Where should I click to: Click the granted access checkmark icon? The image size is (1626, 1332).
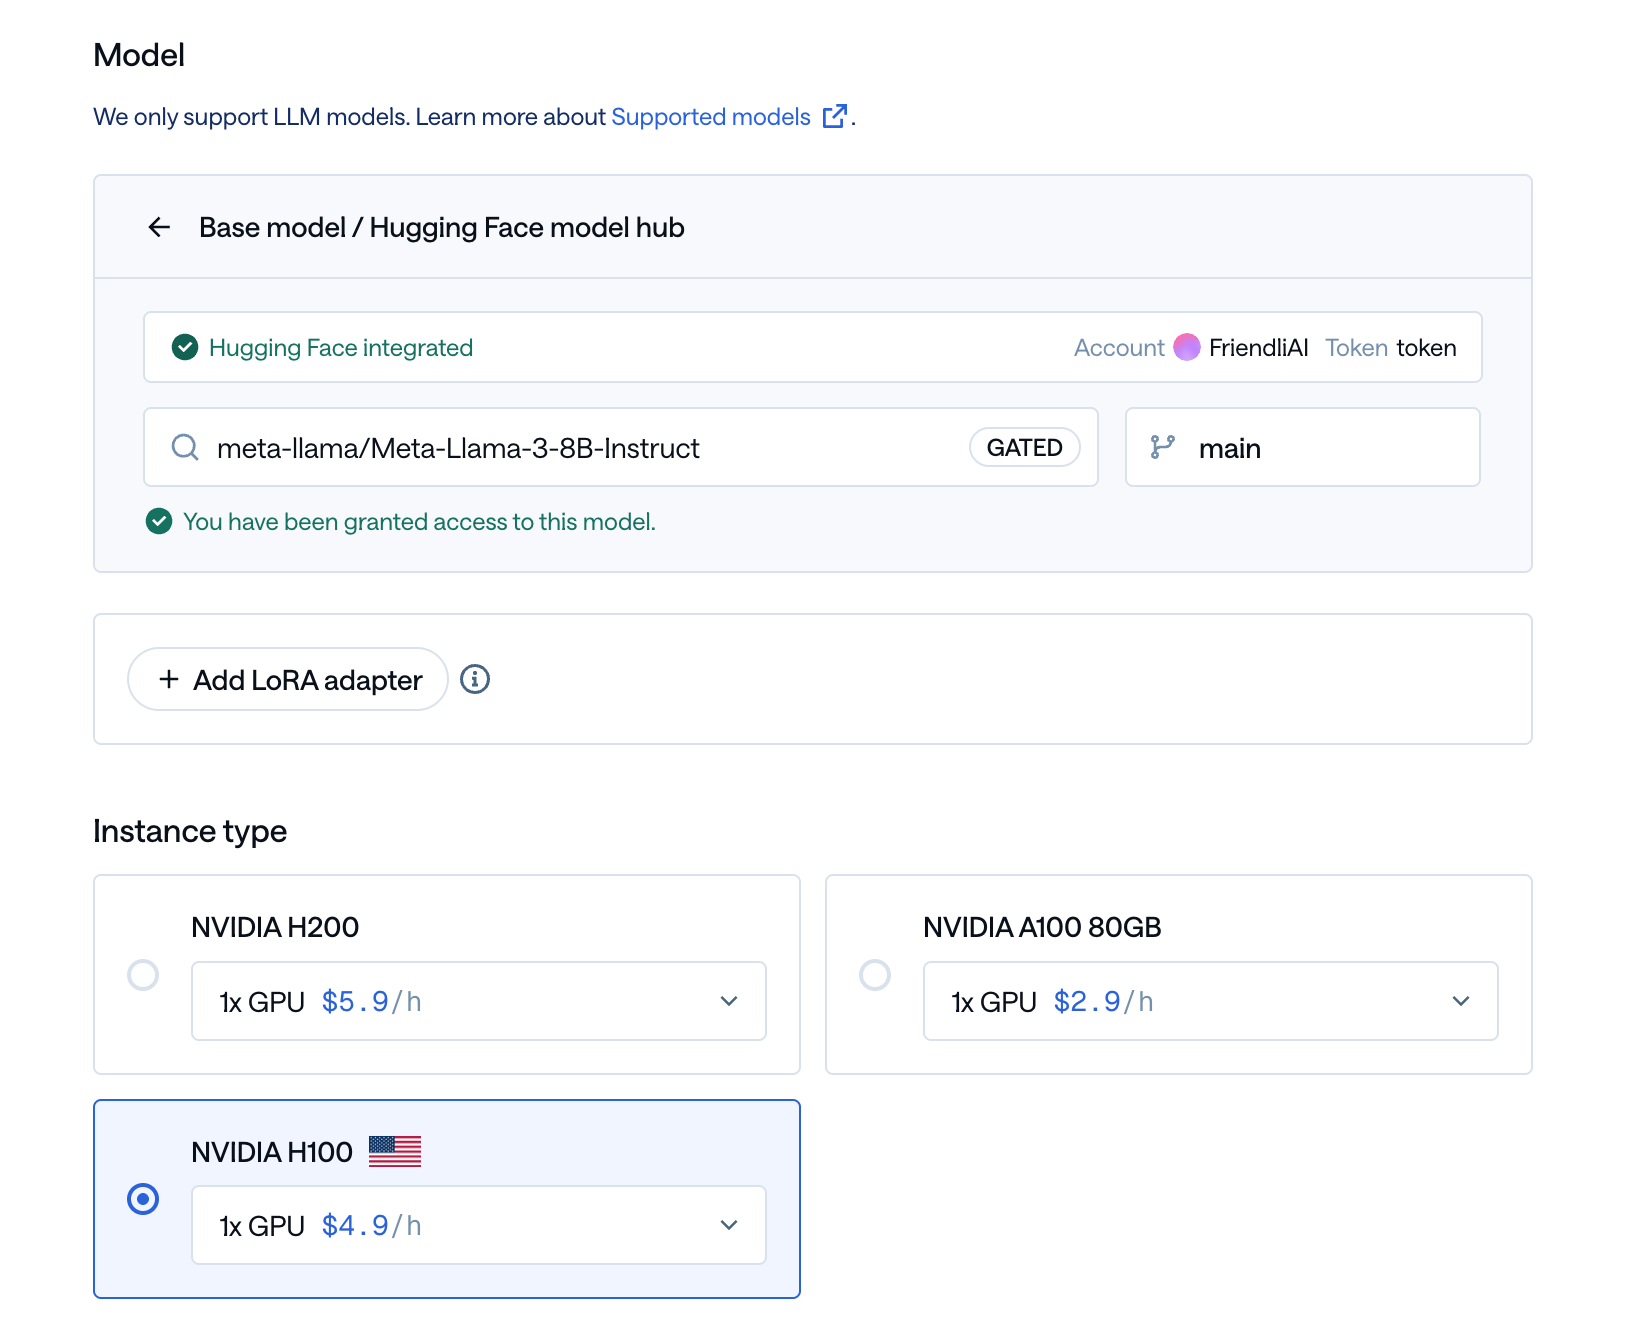pos(159,521)
